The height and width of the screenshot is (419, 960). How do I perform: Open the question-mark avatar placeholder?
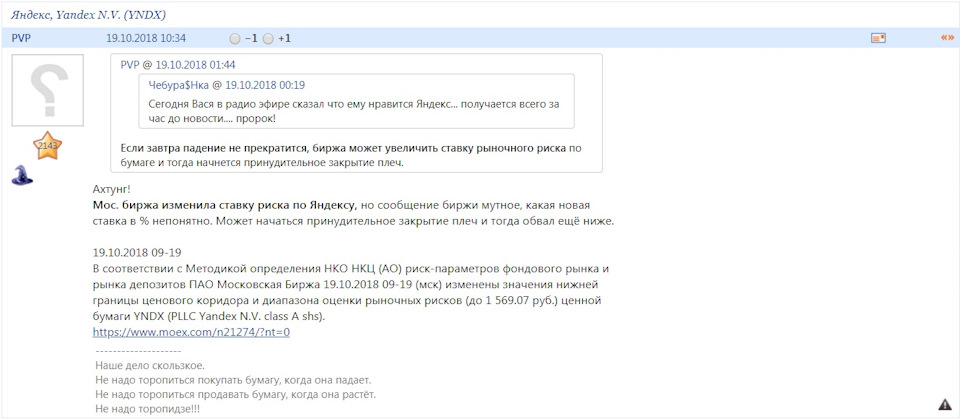click(x=48, y=91)
